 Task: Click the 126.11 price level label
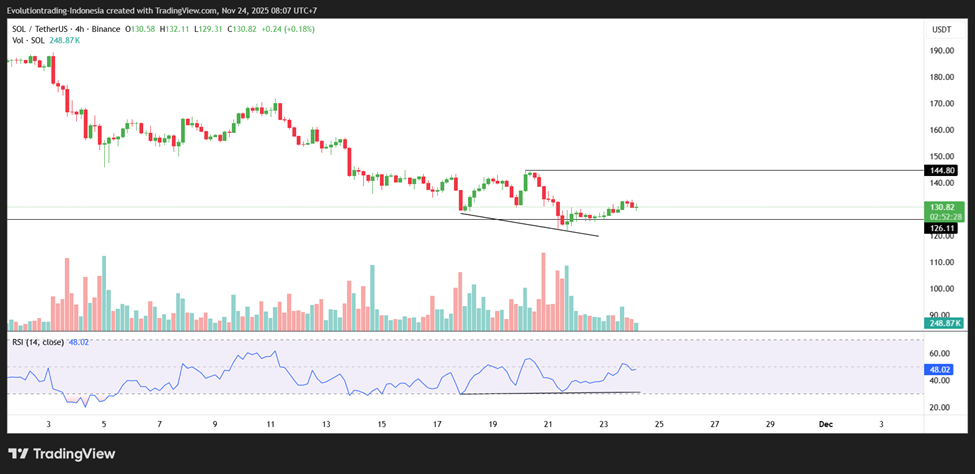(942, 228)
